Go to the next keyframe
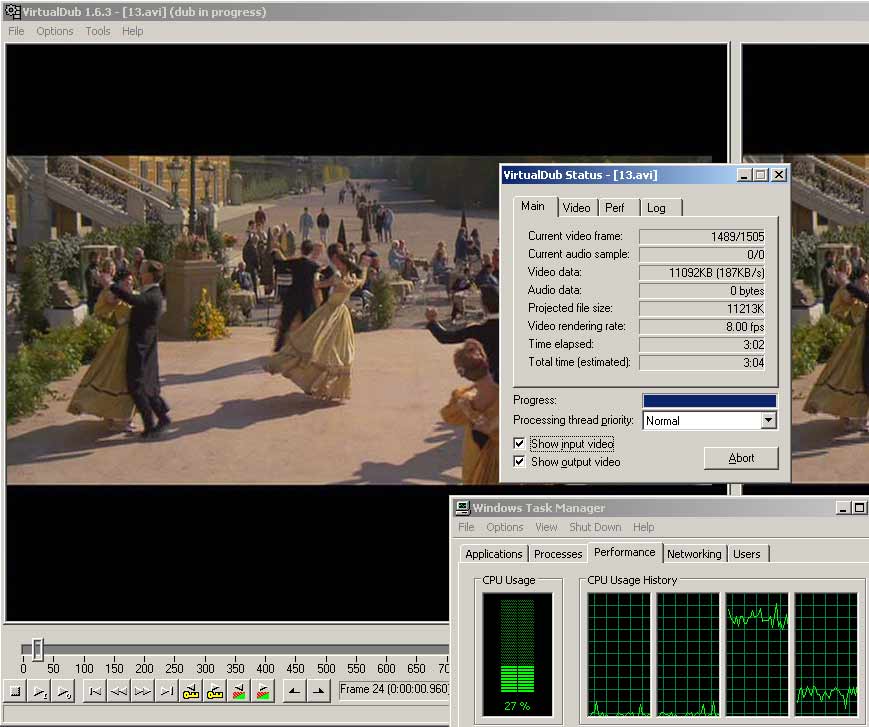 coord(214,691)
